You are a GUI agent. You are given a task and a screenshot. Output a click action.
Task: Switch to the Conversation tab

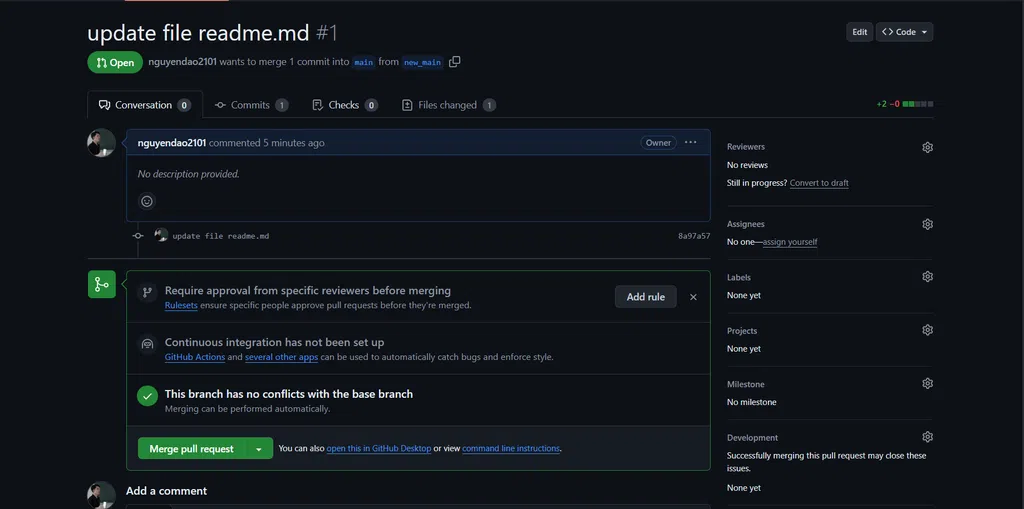145,105
